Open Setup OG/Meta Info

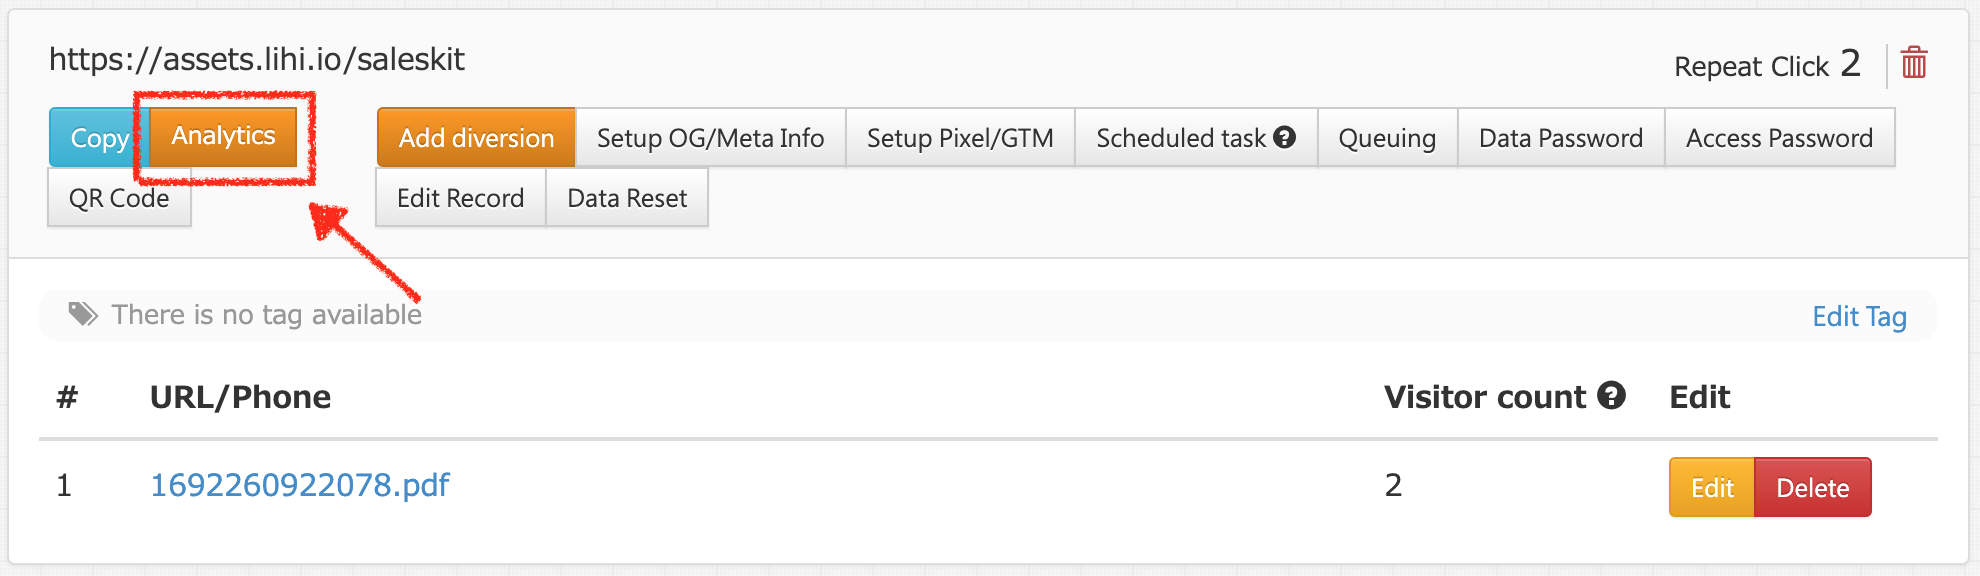711,137
